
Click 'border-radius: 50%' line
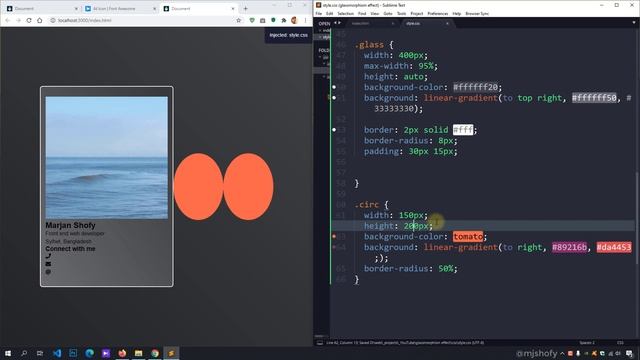pos(411,269)
